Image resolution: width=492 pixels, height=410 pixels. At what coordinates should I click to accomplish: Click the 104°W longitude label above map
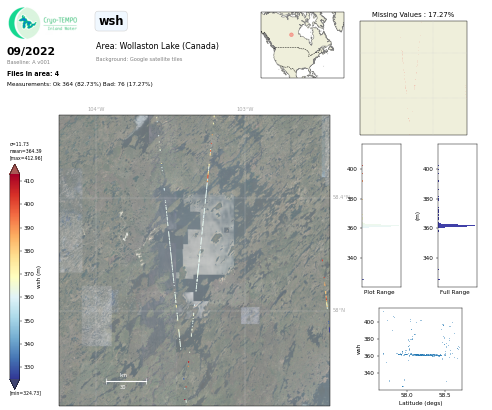tap(96, 109)
